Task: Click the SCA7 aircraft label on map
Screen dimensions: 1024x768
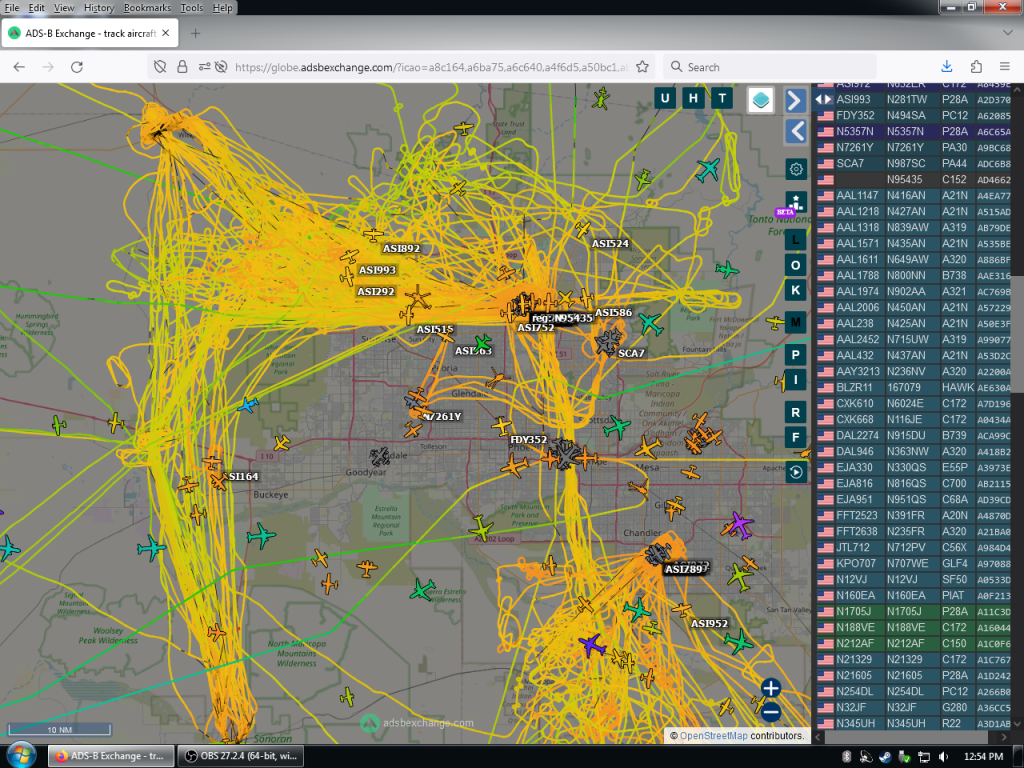Action: (631, 353)
